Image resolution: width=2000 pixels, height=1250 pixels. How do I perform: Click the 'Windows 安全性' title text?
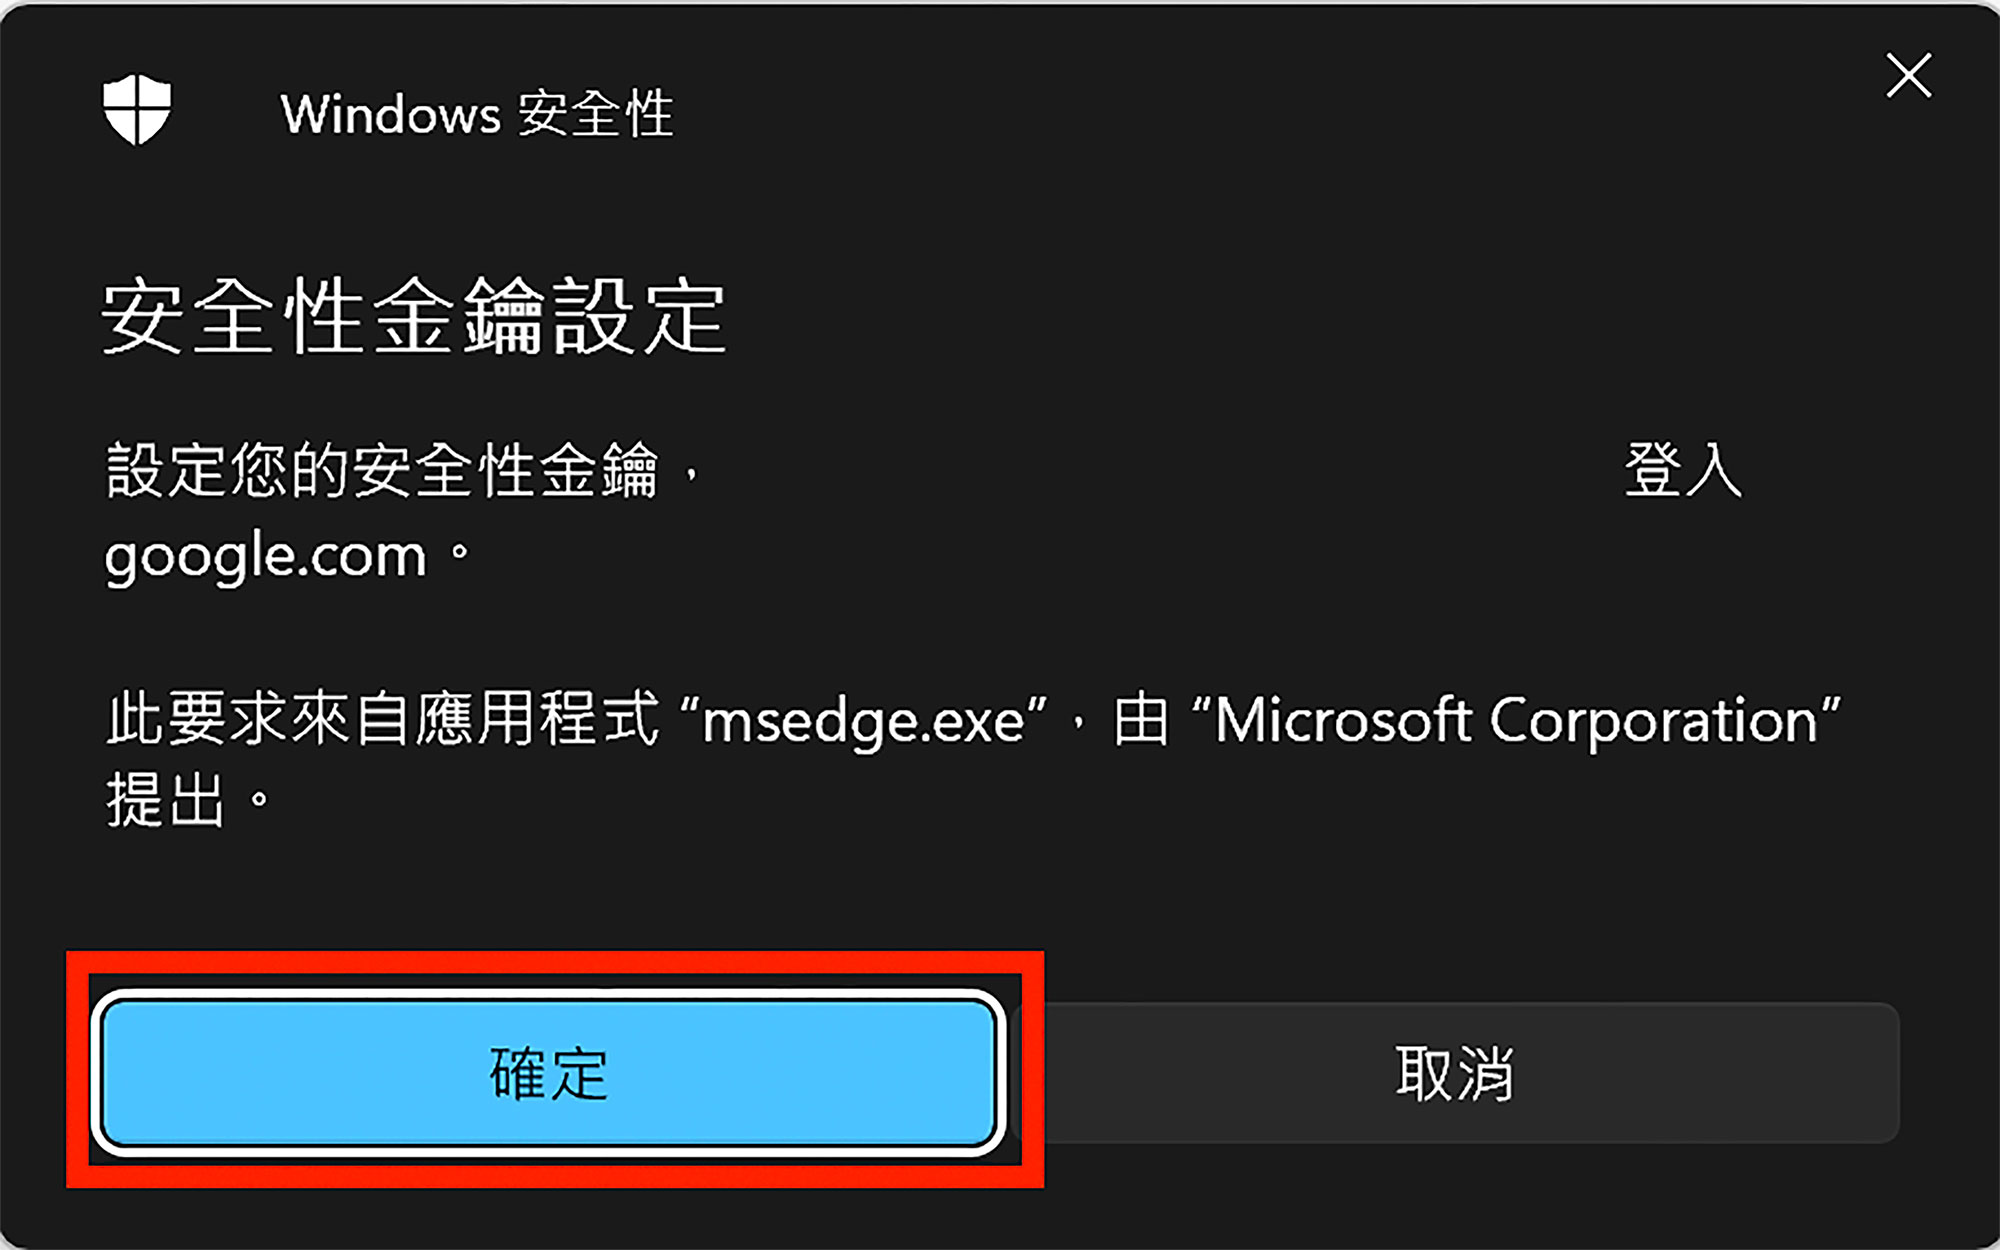click(477, 113)
